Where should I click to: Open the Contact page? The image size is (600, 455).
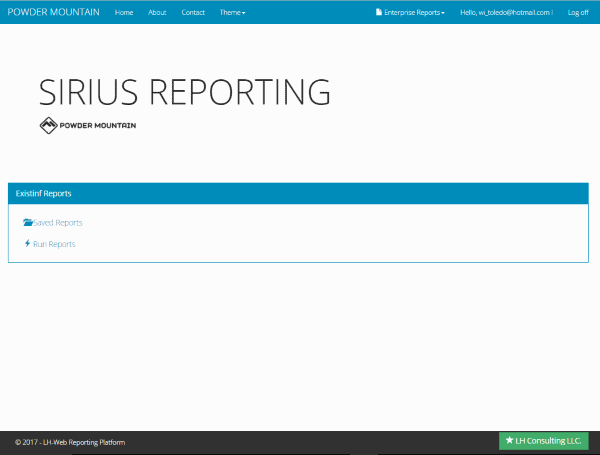point(193,13)
